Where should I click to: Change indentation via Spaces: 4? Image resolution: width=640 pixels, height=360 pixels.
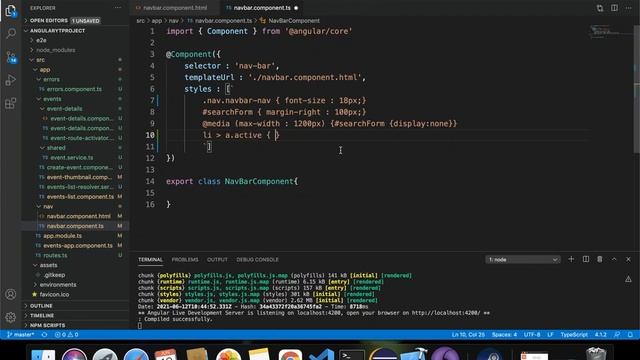(x=504, y=335)
